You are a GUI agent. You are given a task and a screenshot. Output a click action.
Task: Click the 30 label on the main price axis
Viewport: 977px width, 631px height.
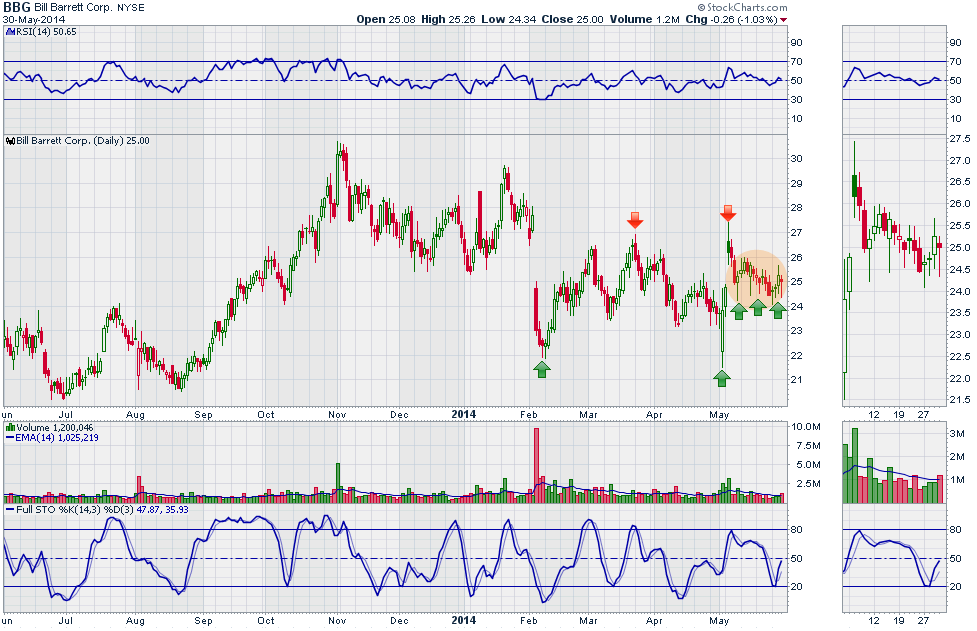(796, 158)
